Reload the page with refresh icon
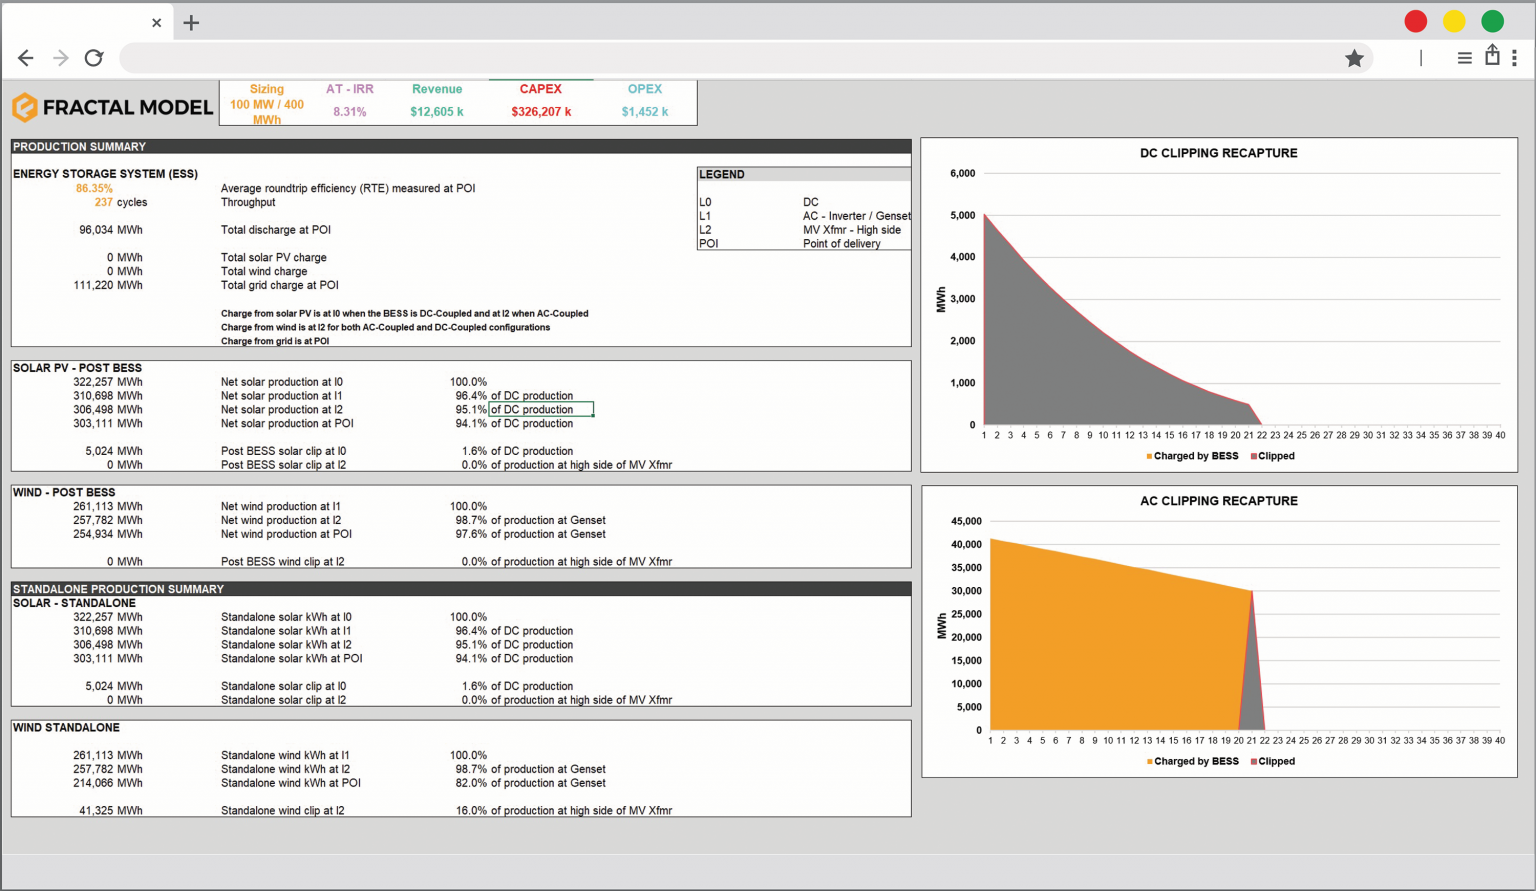1536x891 pixels. (x=94, y=58)
